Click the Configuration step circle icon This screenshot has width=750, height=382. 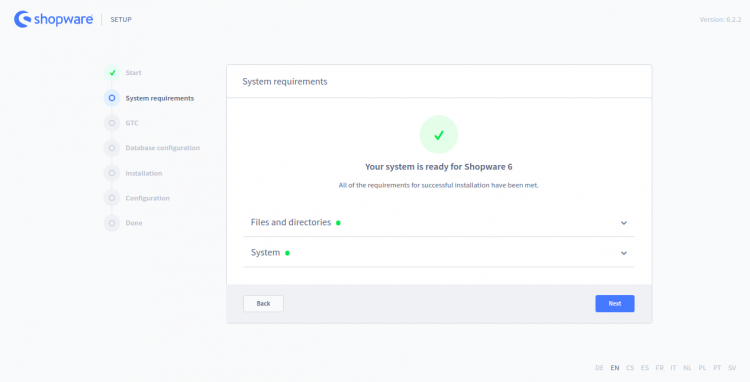coord(112,198)
